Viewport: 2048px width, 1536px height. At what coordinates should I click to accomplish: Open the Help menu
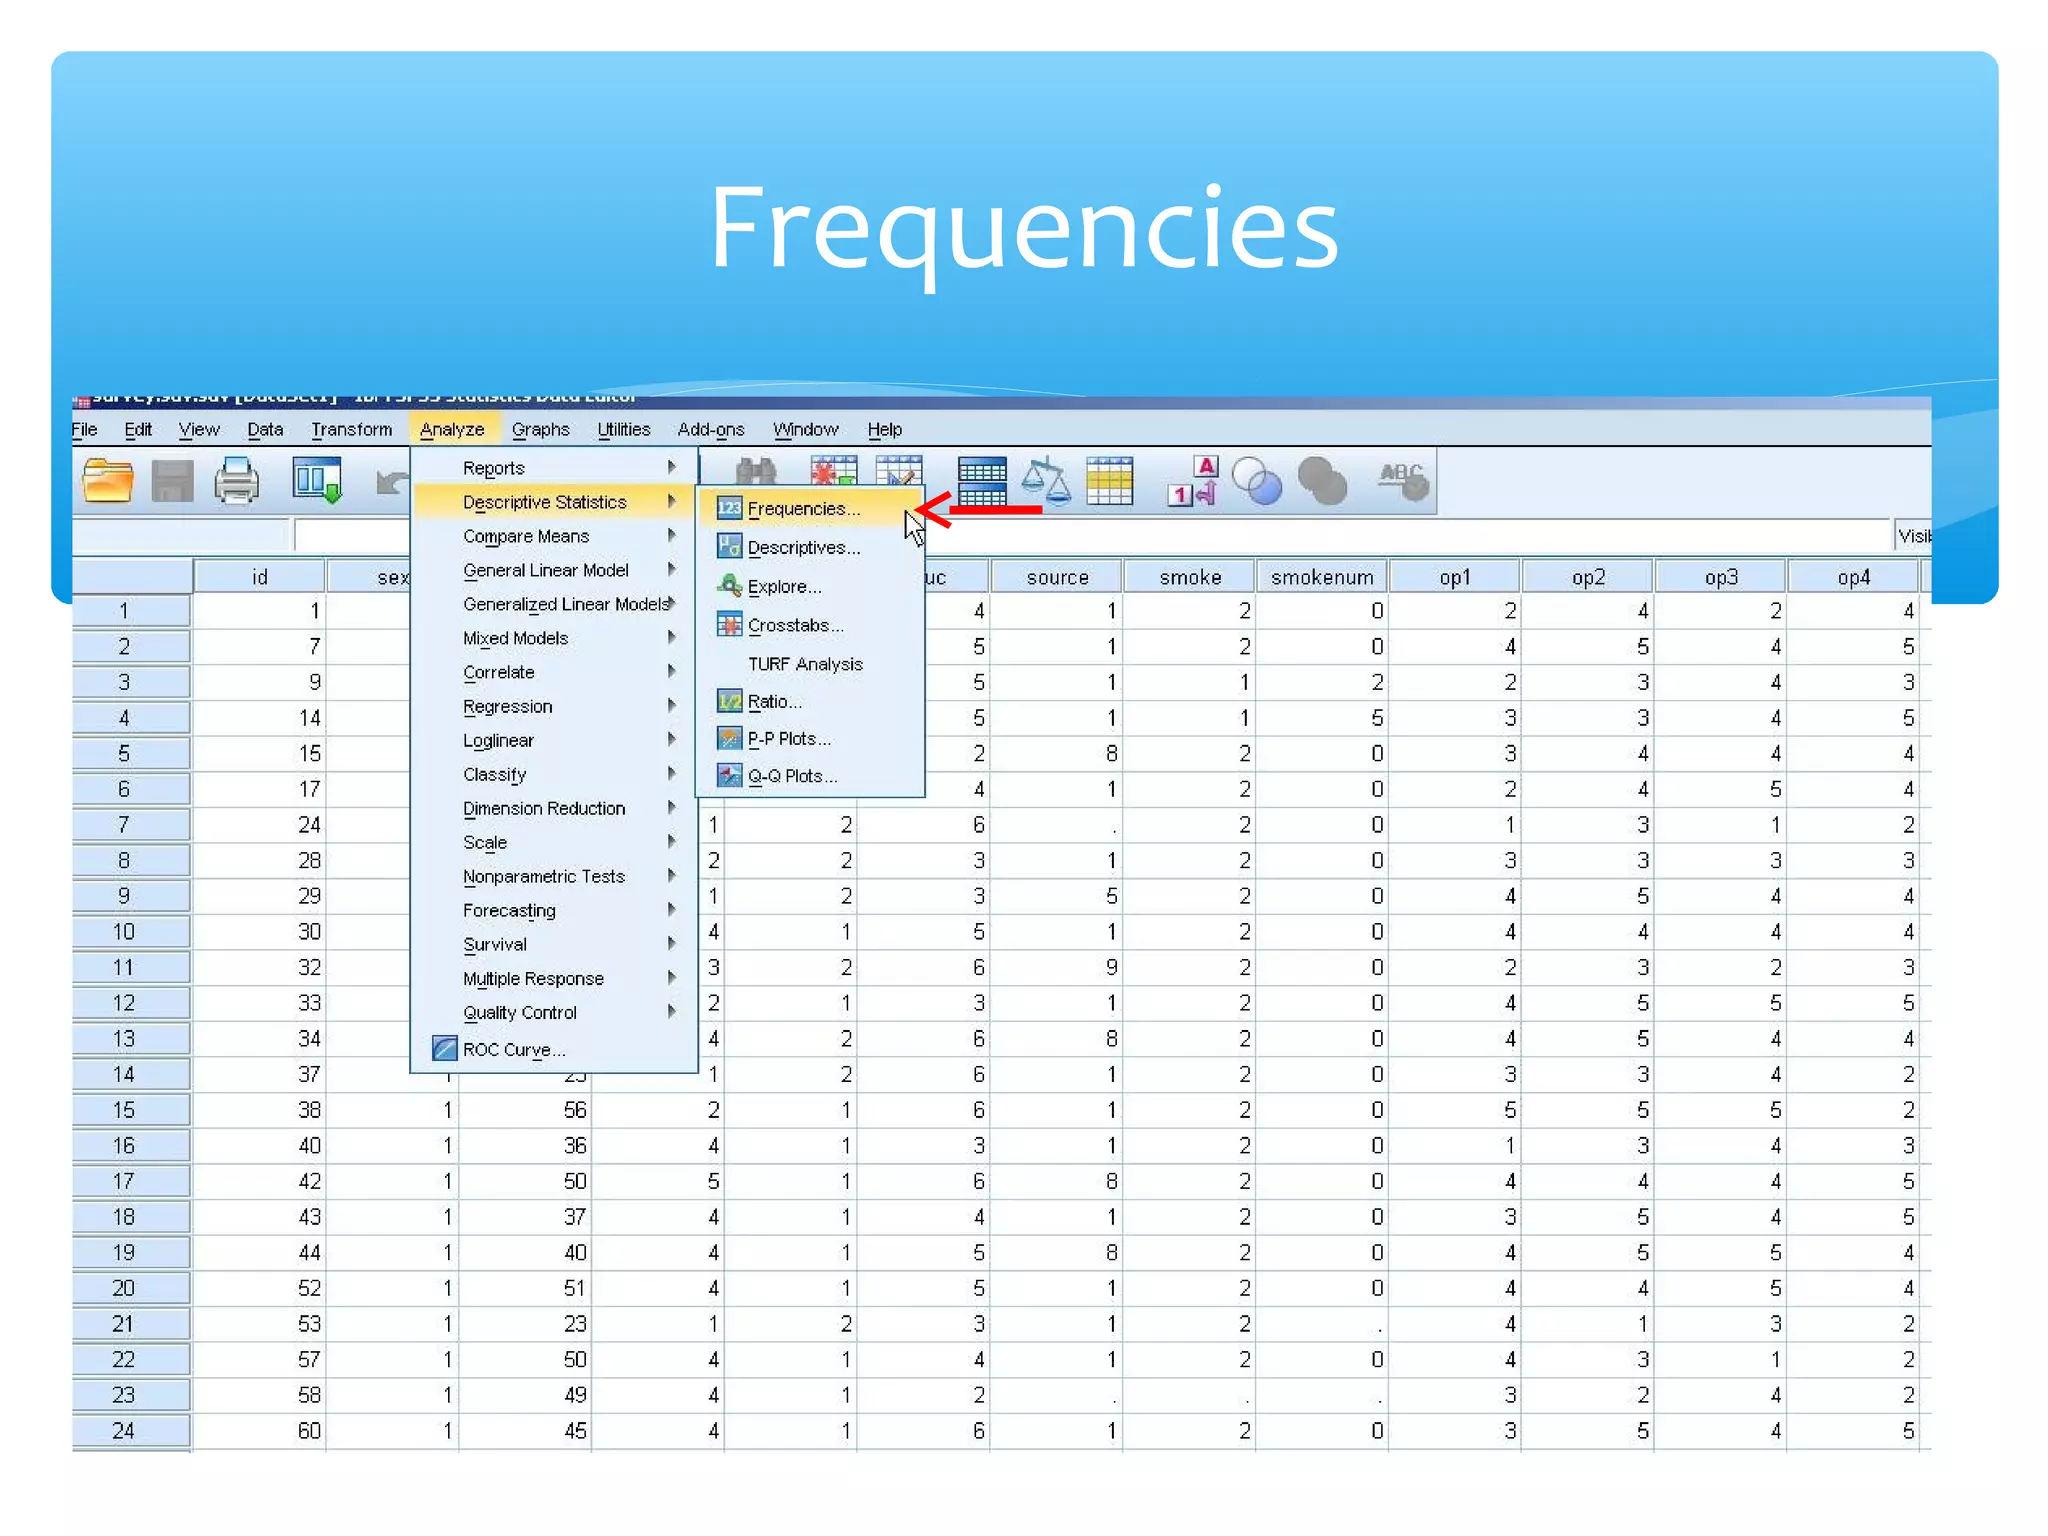coord(884,429)
